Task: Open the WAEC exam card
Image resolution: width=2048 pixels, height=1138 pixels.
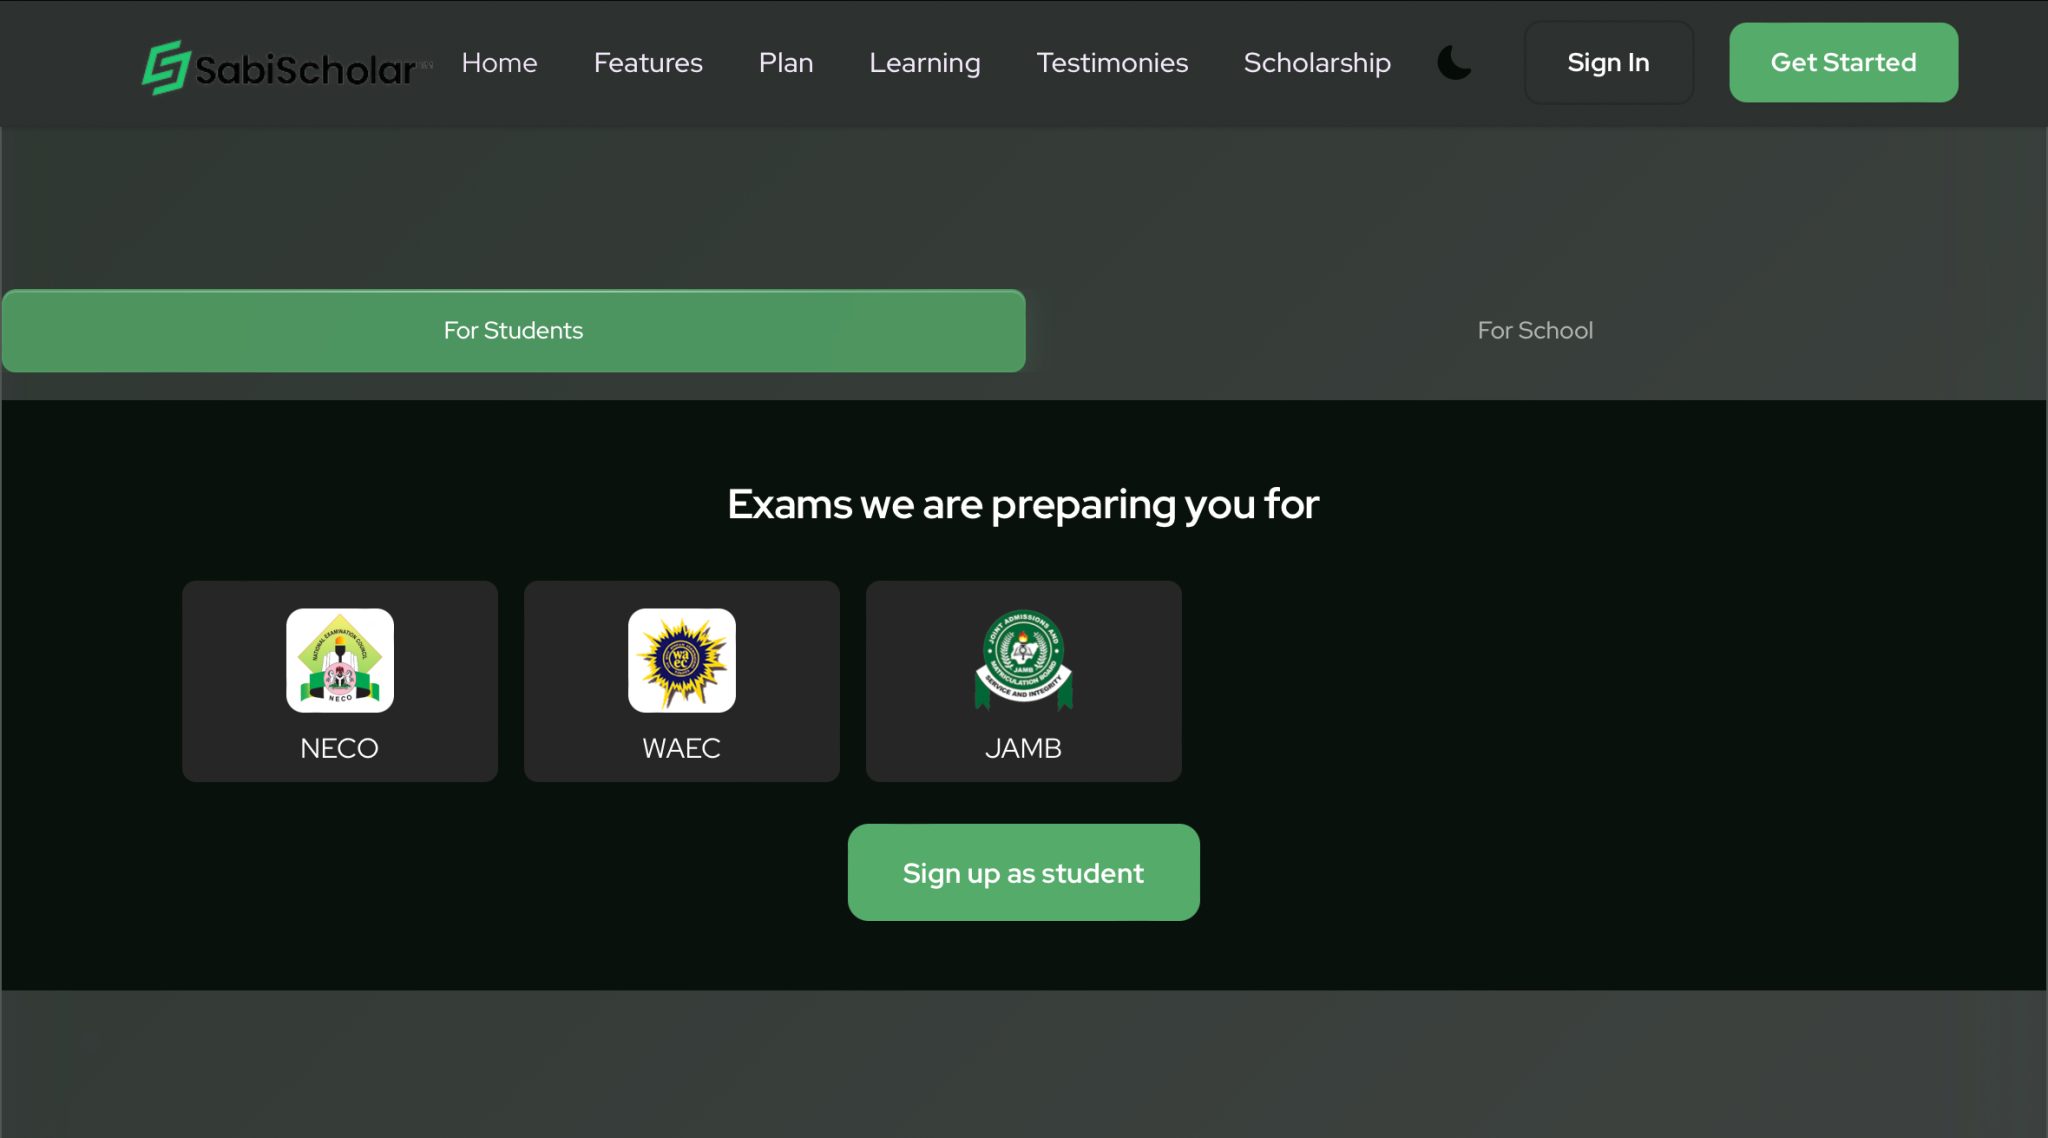Action: (x=682, y=681)
